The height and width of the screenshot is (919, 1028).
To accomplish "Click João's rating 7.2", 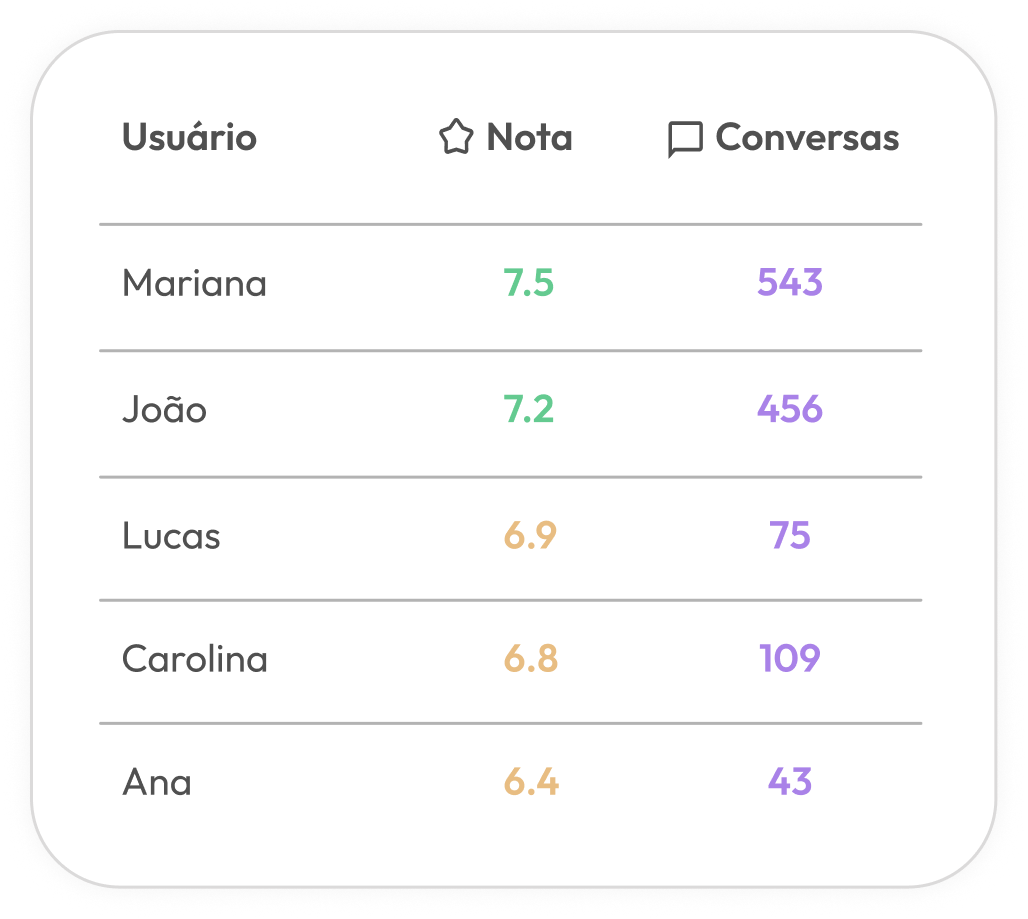I will [x=529, y=409].
